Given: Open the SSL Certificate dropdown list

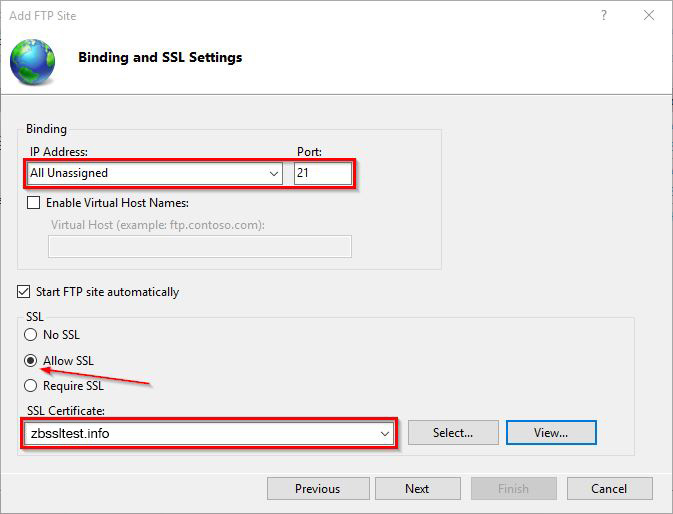Looking at the screenshot, I should (x=385, y=433).
